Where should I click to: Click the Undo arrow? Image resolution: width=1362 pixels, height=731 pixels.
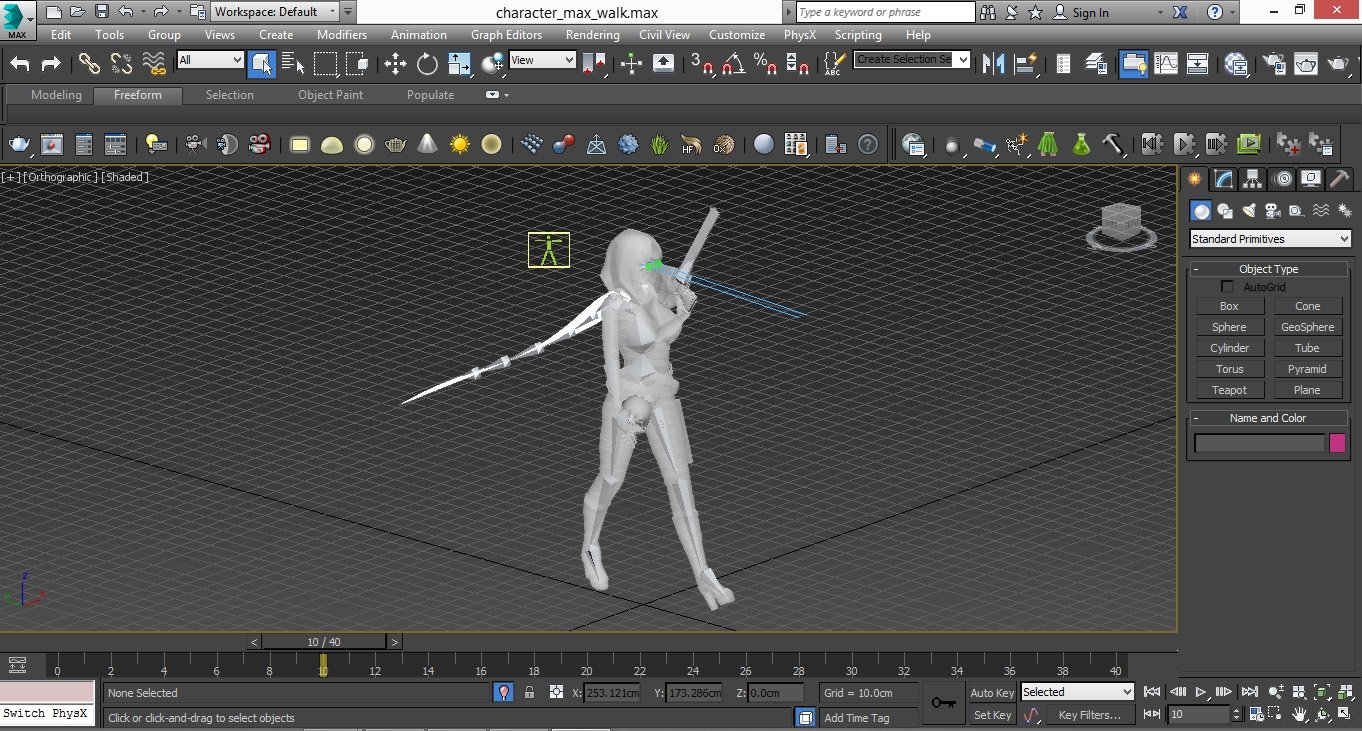point(20,64)
